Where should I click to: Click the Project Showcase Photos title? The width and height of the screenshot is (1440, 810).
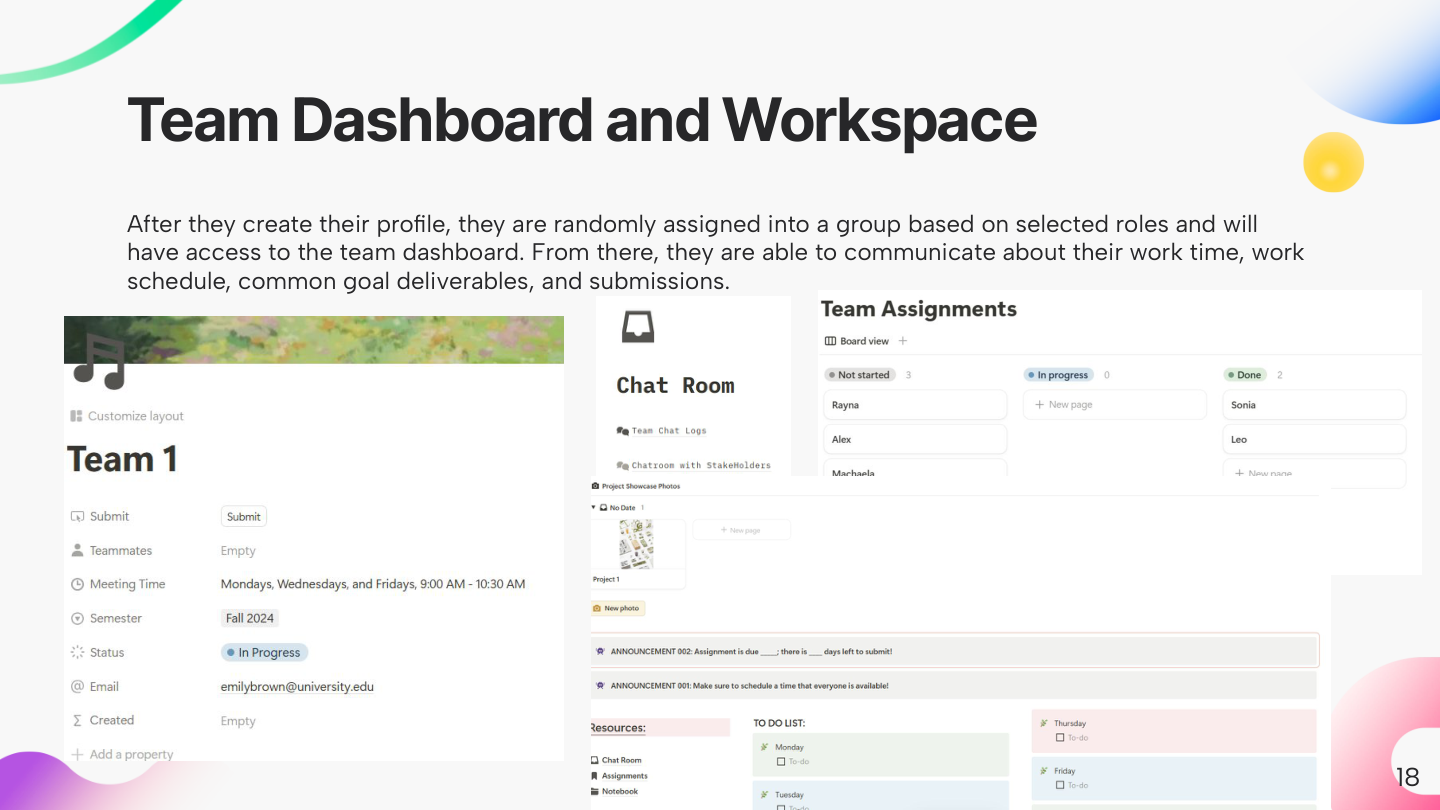click(x=641, y=486)
